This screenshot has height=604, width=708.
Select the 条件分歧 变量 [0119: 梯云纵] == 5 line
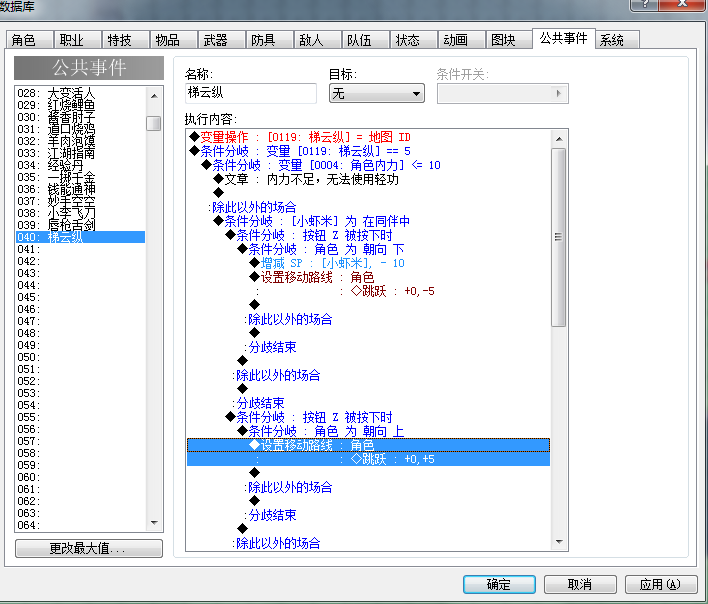[x=368, y=151]
